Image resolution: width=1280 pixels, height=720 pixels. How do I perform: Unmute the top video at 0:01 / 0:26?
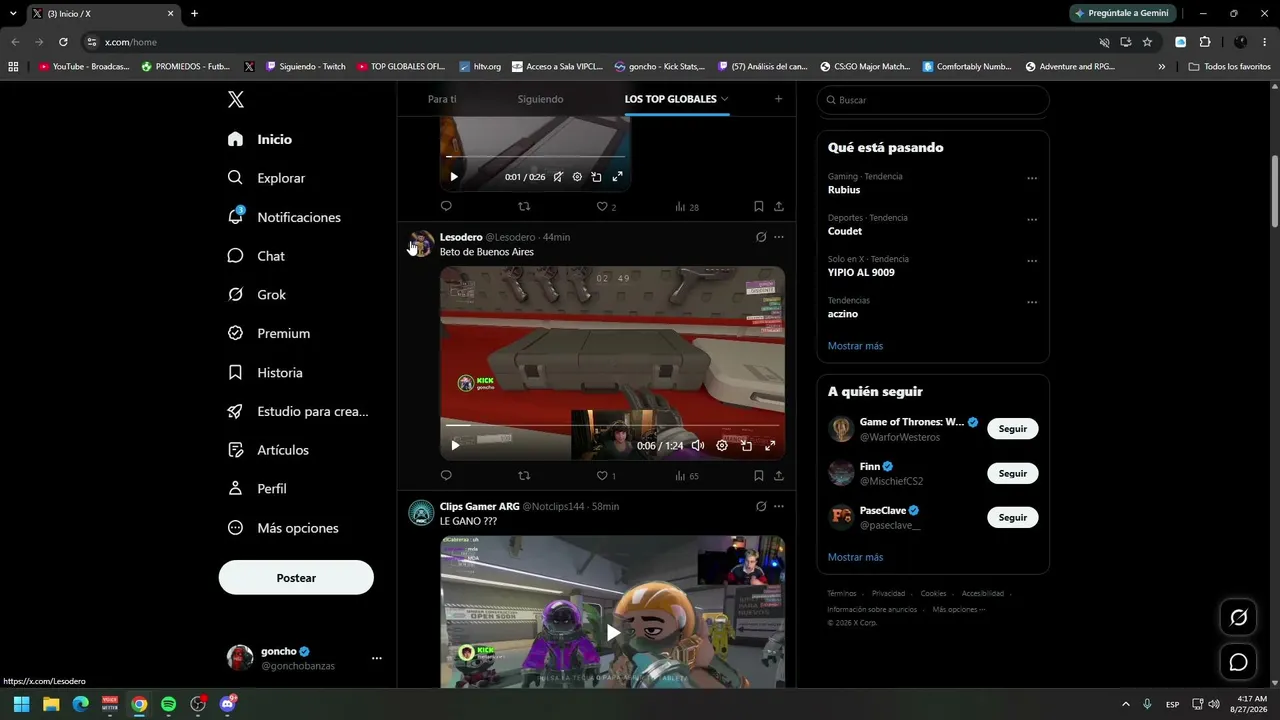click(x=558, y=177)
